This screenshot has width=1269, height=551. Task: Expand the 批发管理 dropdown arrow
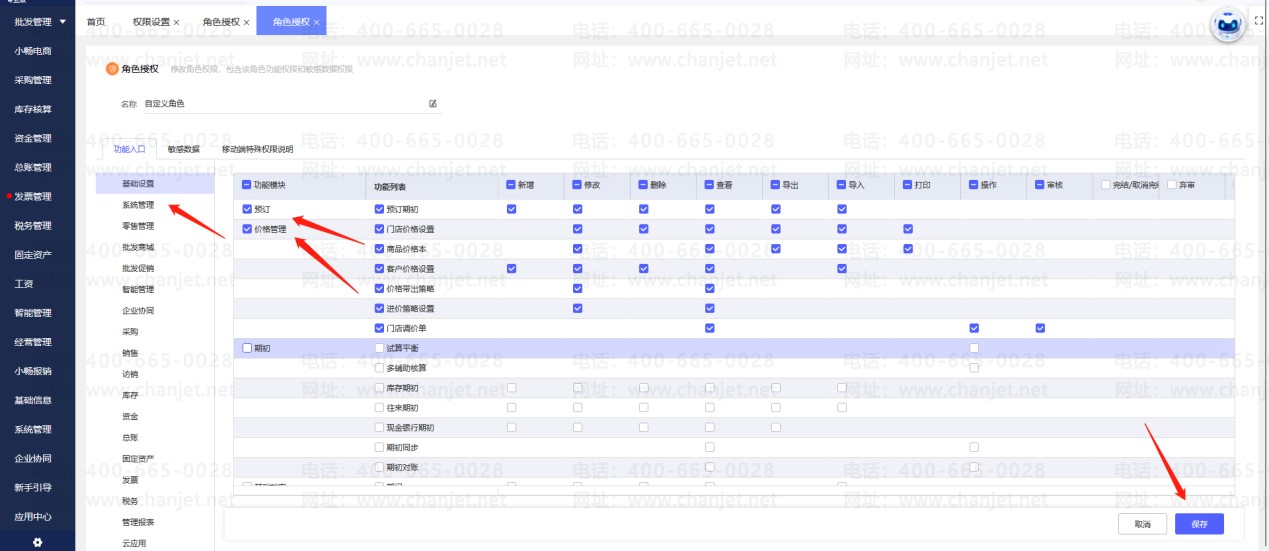[x=64, y=21]
